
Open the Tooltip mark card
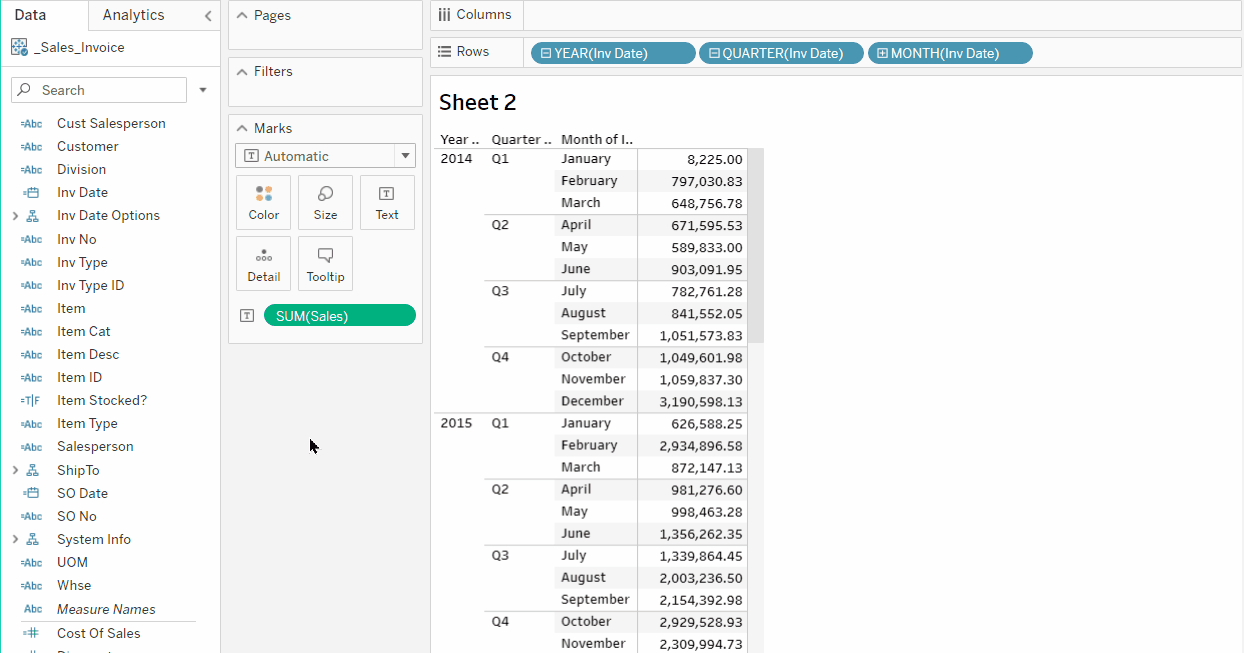[325, 264]
